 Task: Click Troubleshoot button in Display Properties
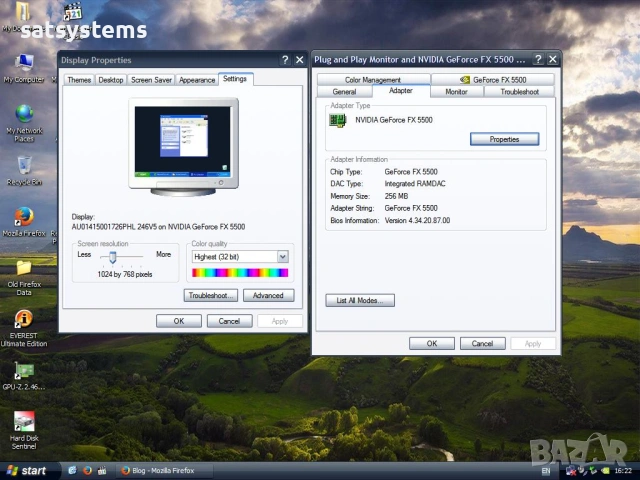pyautogui.click(x=211, y=296)
